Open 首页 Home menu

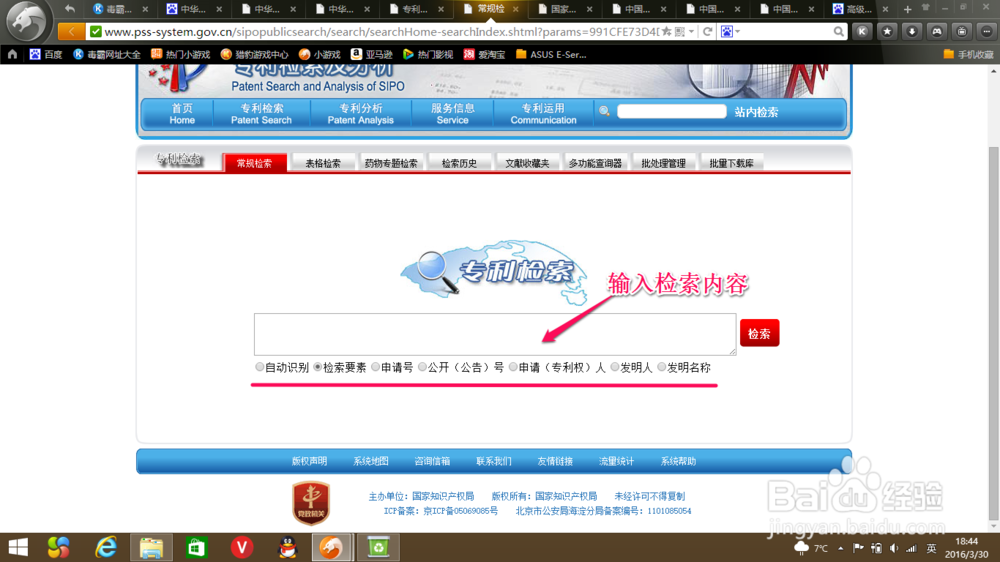click(x=182, y=114)
